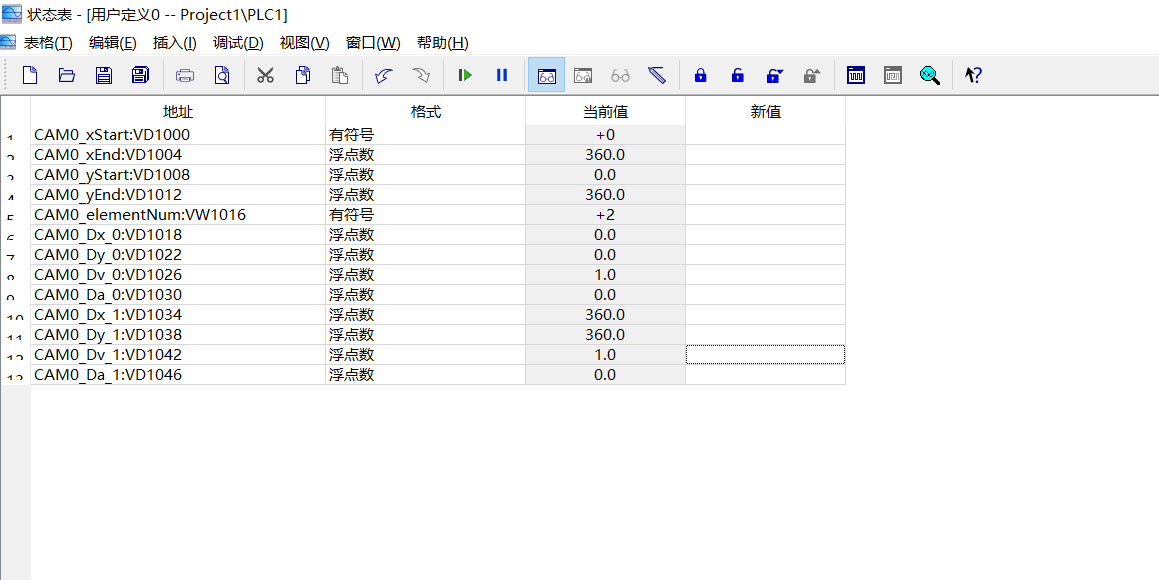Screen dimensions: 1159x580
Task: Paste with the clipboard icon
Action: pos(339,75)
